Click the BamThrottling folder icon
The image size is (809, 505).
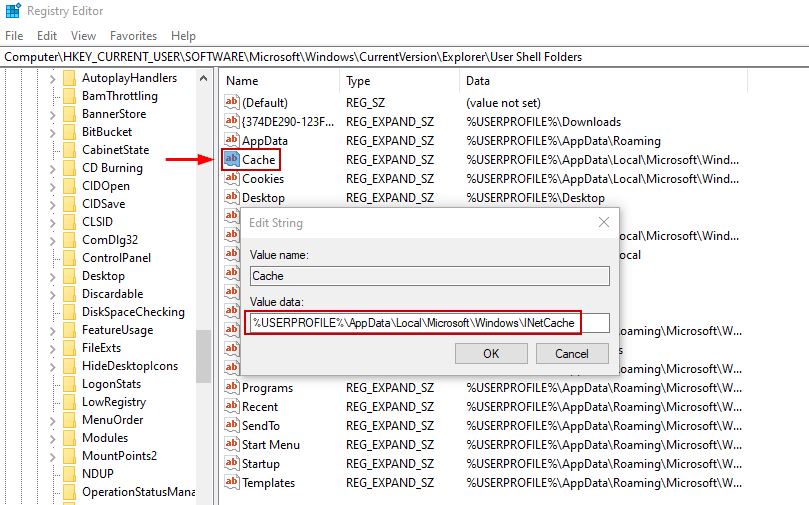(69, 96)
